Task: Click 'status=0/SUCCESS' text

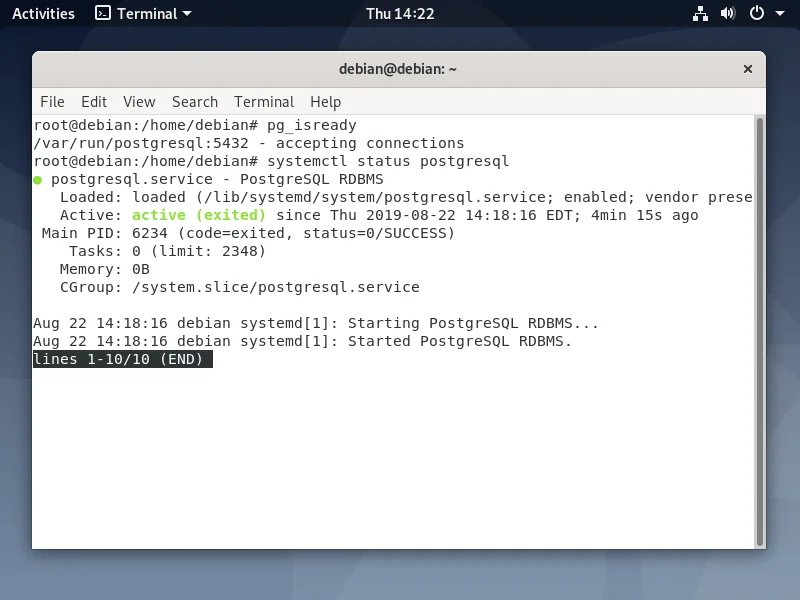Action: coord(374,234)
